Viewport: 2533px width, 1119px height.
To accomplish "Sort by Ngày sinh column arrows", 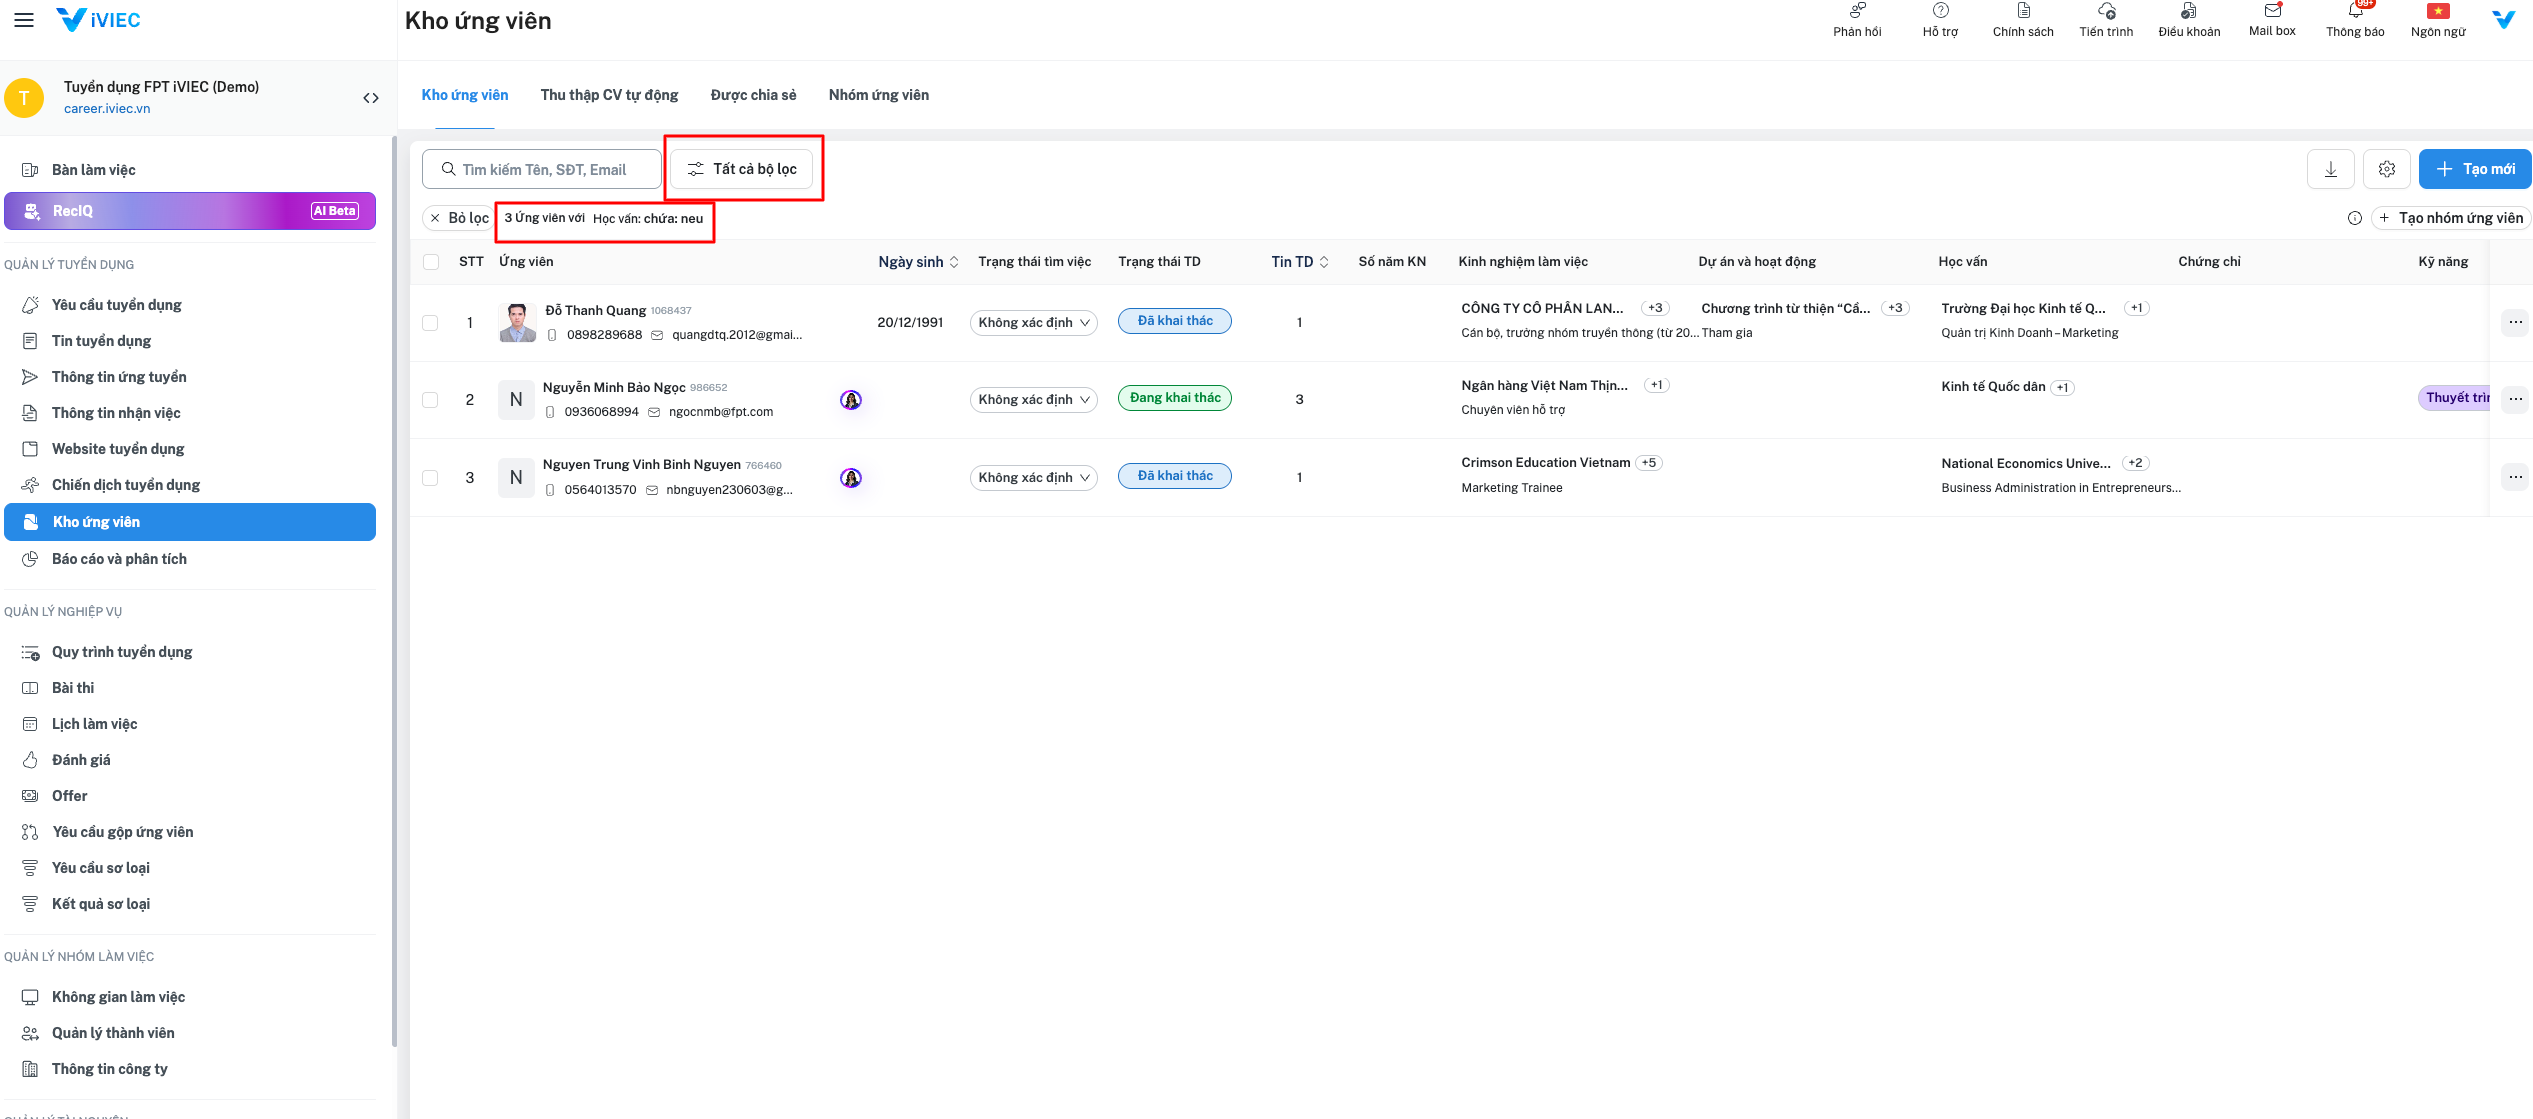I will point(954,262).
